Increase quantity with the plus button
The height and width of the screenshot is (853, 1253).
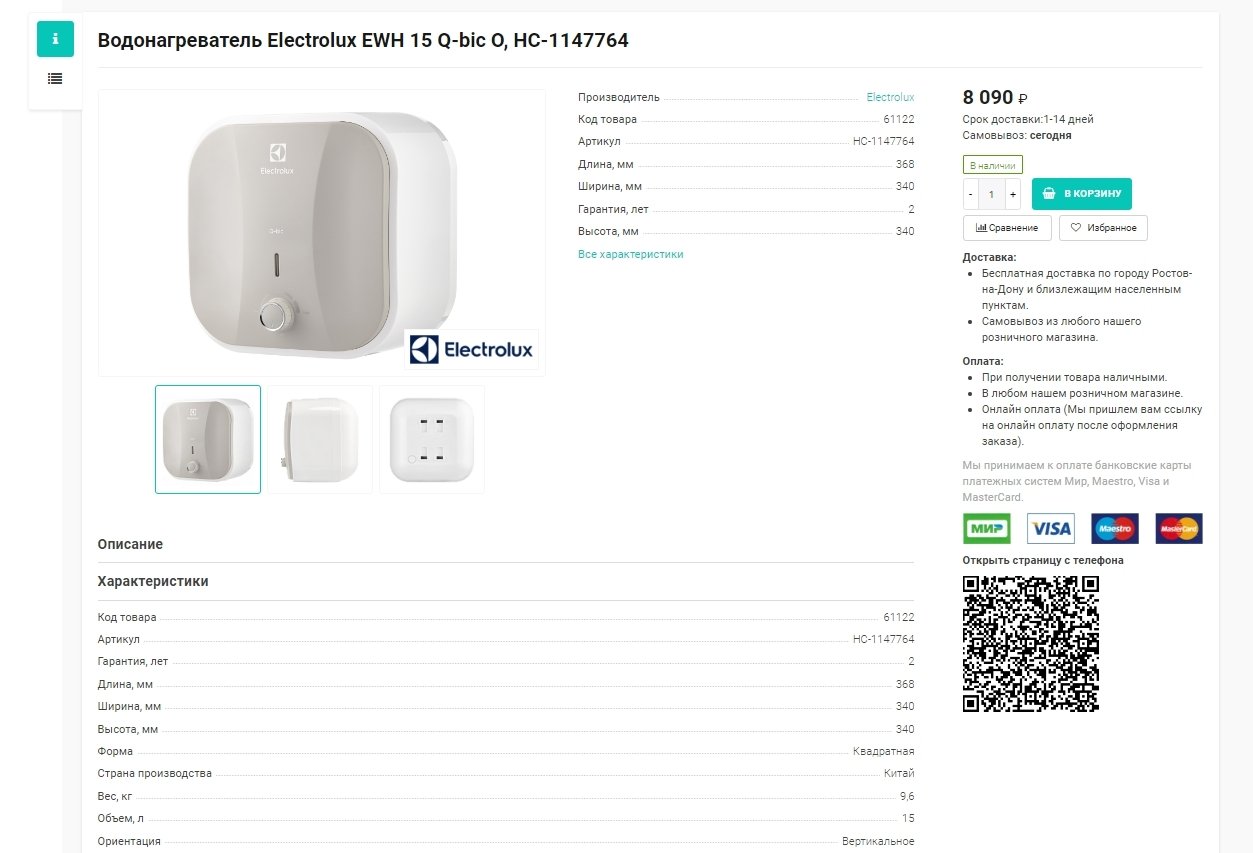1013,195
